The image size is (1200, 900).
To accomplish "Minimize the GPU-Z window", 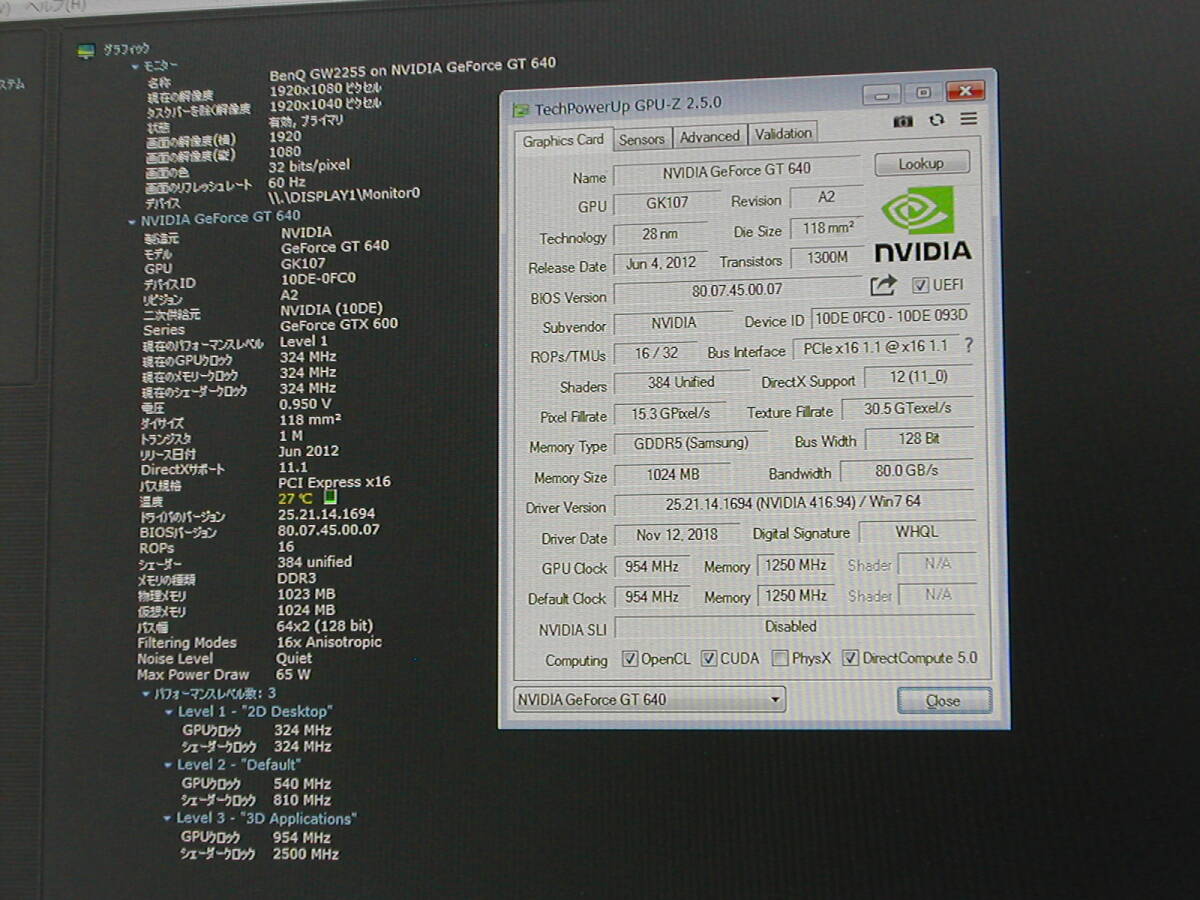I will click(881, 95).
